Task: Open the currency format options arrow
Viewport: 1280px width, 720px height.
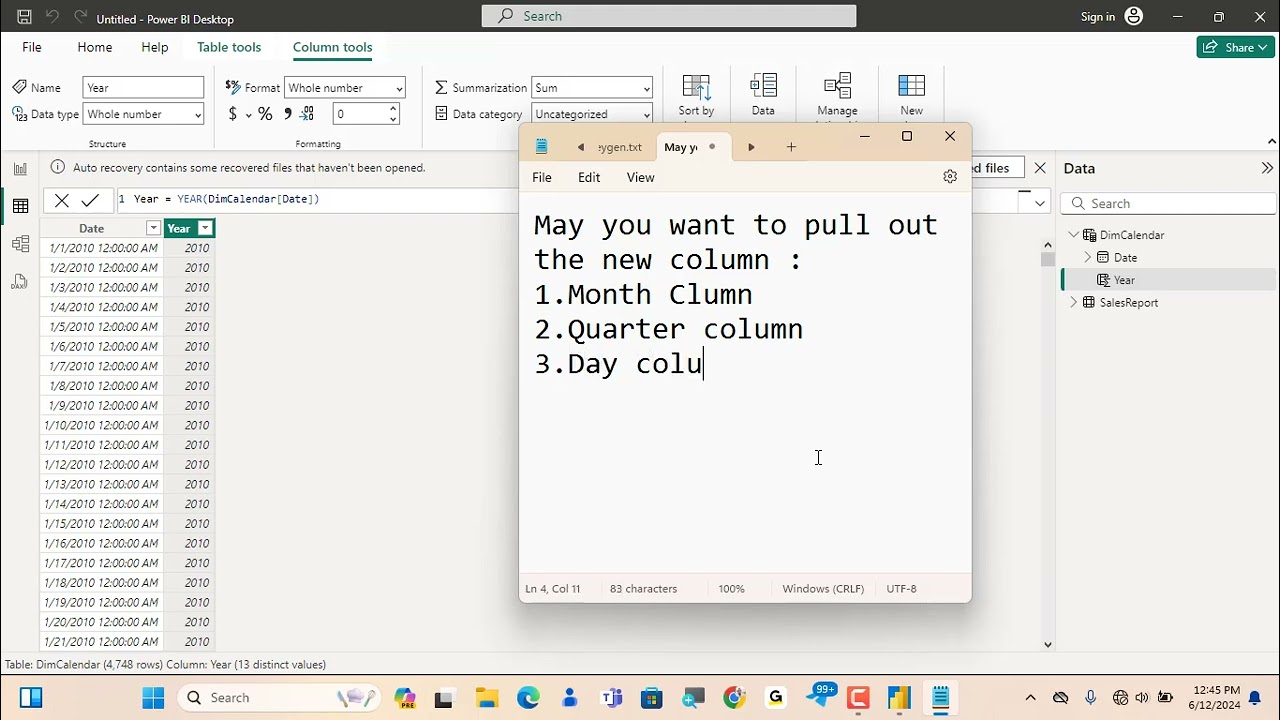Action: click(247, 115)
